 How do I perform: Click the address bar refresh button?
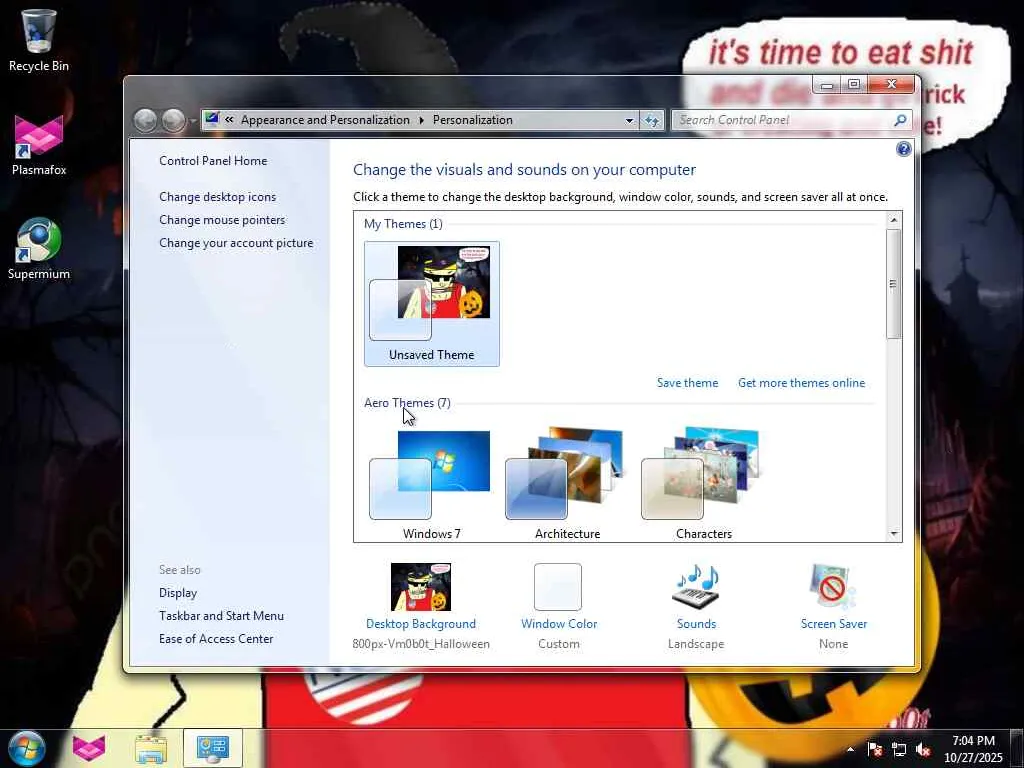point(652,120)
